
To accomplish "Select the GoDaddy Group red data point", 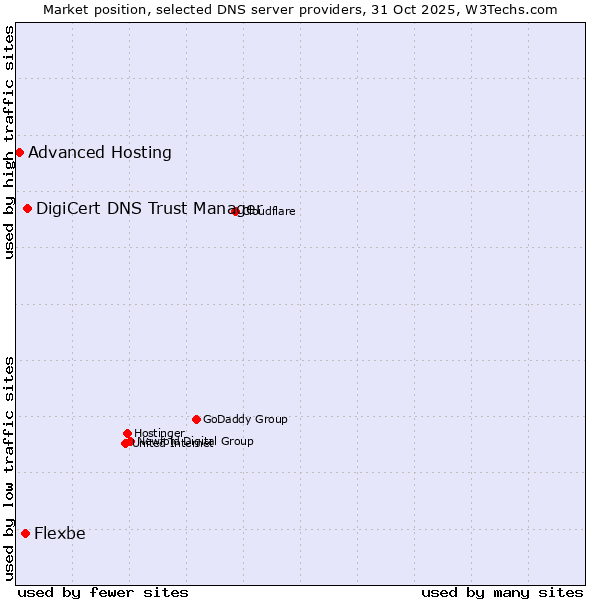I will click(x=196, y=419).
